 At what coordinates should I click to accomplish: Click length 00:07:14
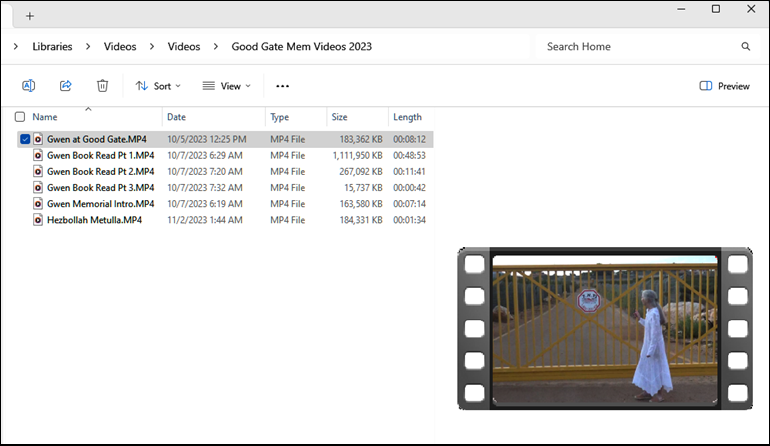pyautogui.click(x=409, y=204)
